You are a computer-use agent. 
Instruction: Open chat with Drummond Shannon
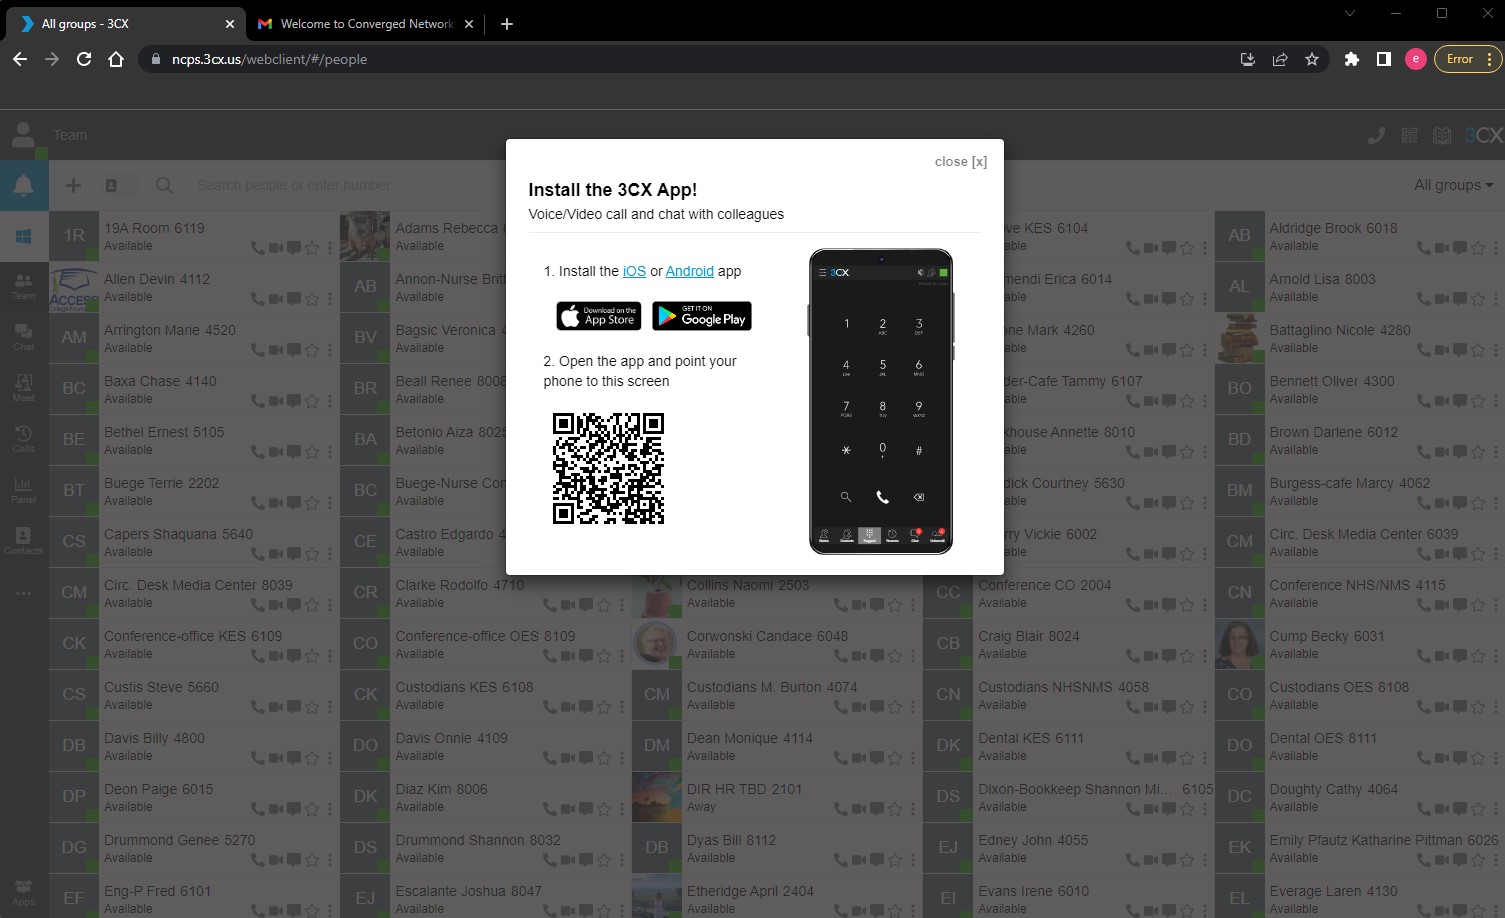tap(585, 860)
